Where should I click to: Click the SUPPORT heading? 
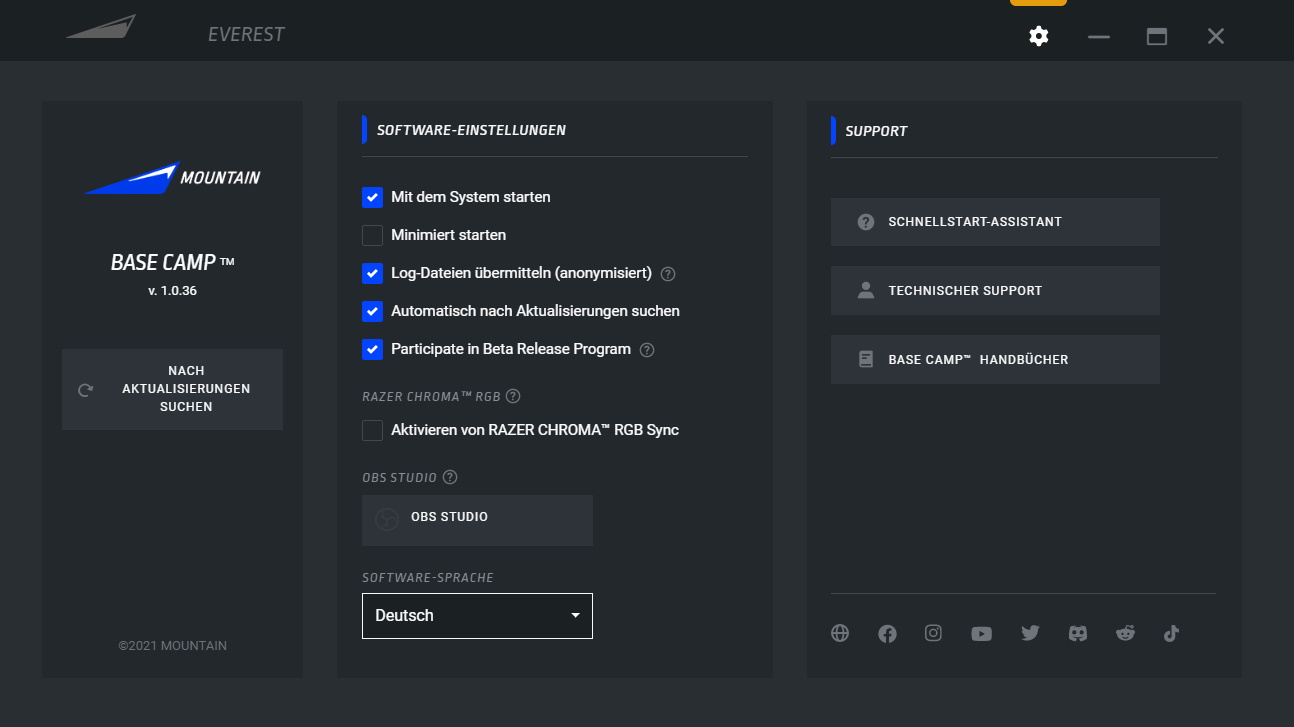pos(876,131)
